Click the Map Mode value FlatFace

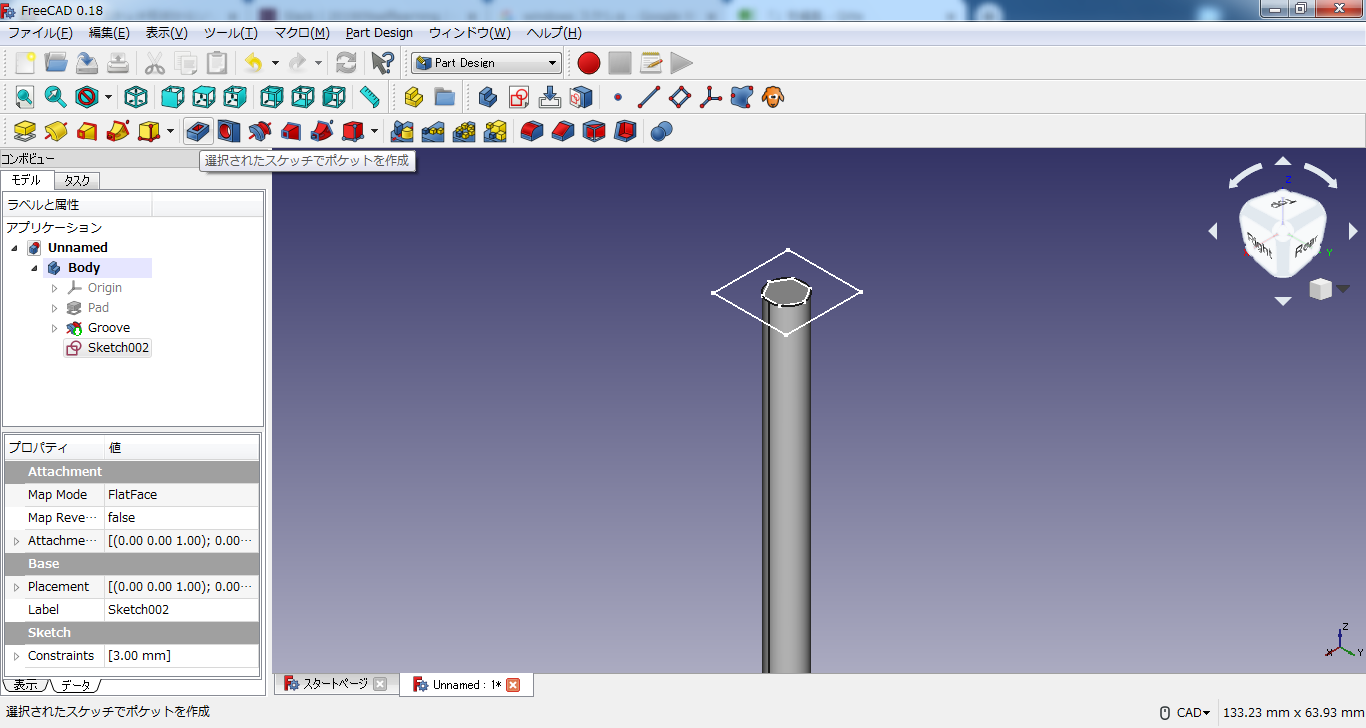pyautogui.click(x=181, y=495)
